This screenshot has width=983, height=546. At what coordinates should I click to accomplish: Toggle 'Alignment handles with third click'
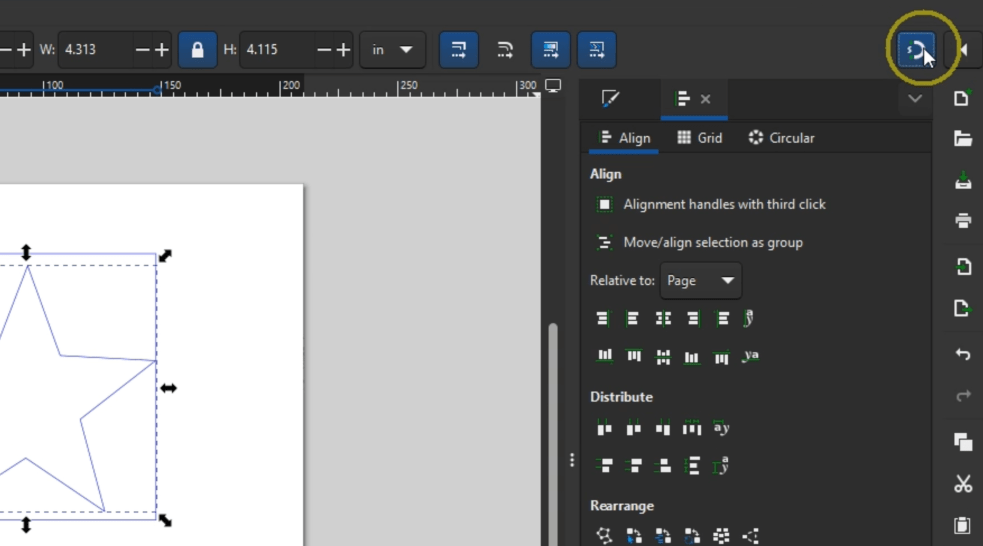pos(605,204)
